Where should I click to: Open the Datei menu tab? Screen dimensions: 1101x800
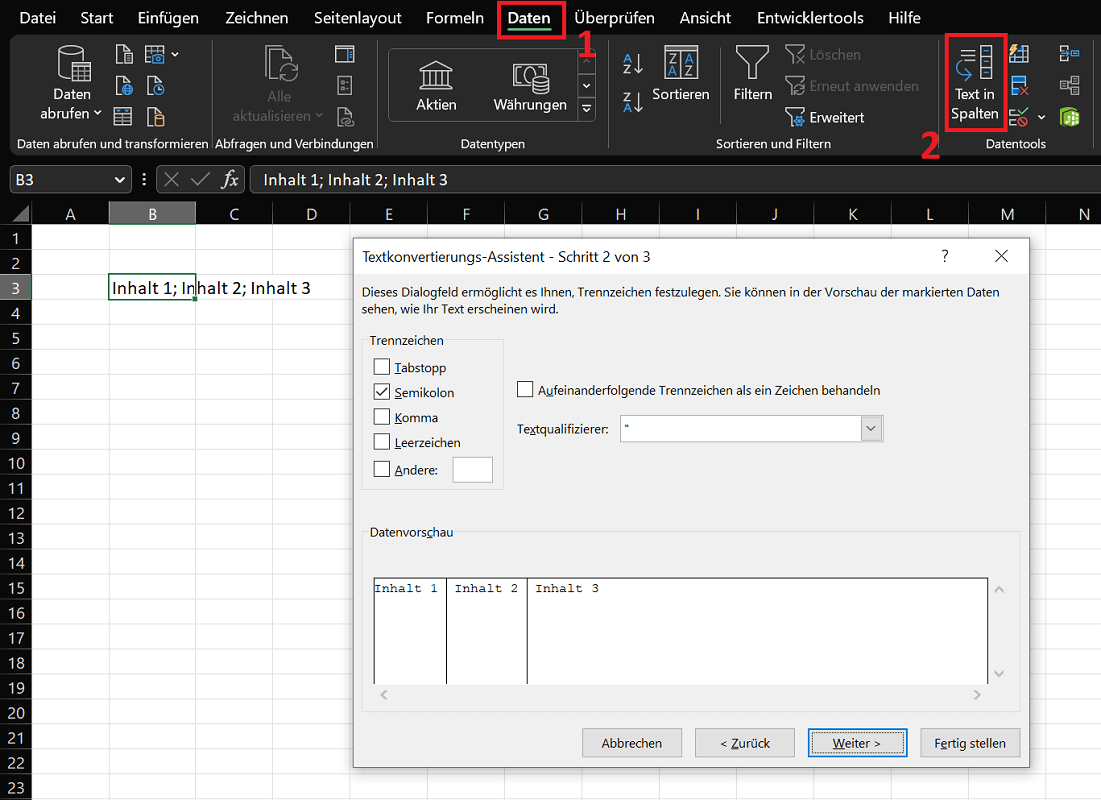coord(38,18)
